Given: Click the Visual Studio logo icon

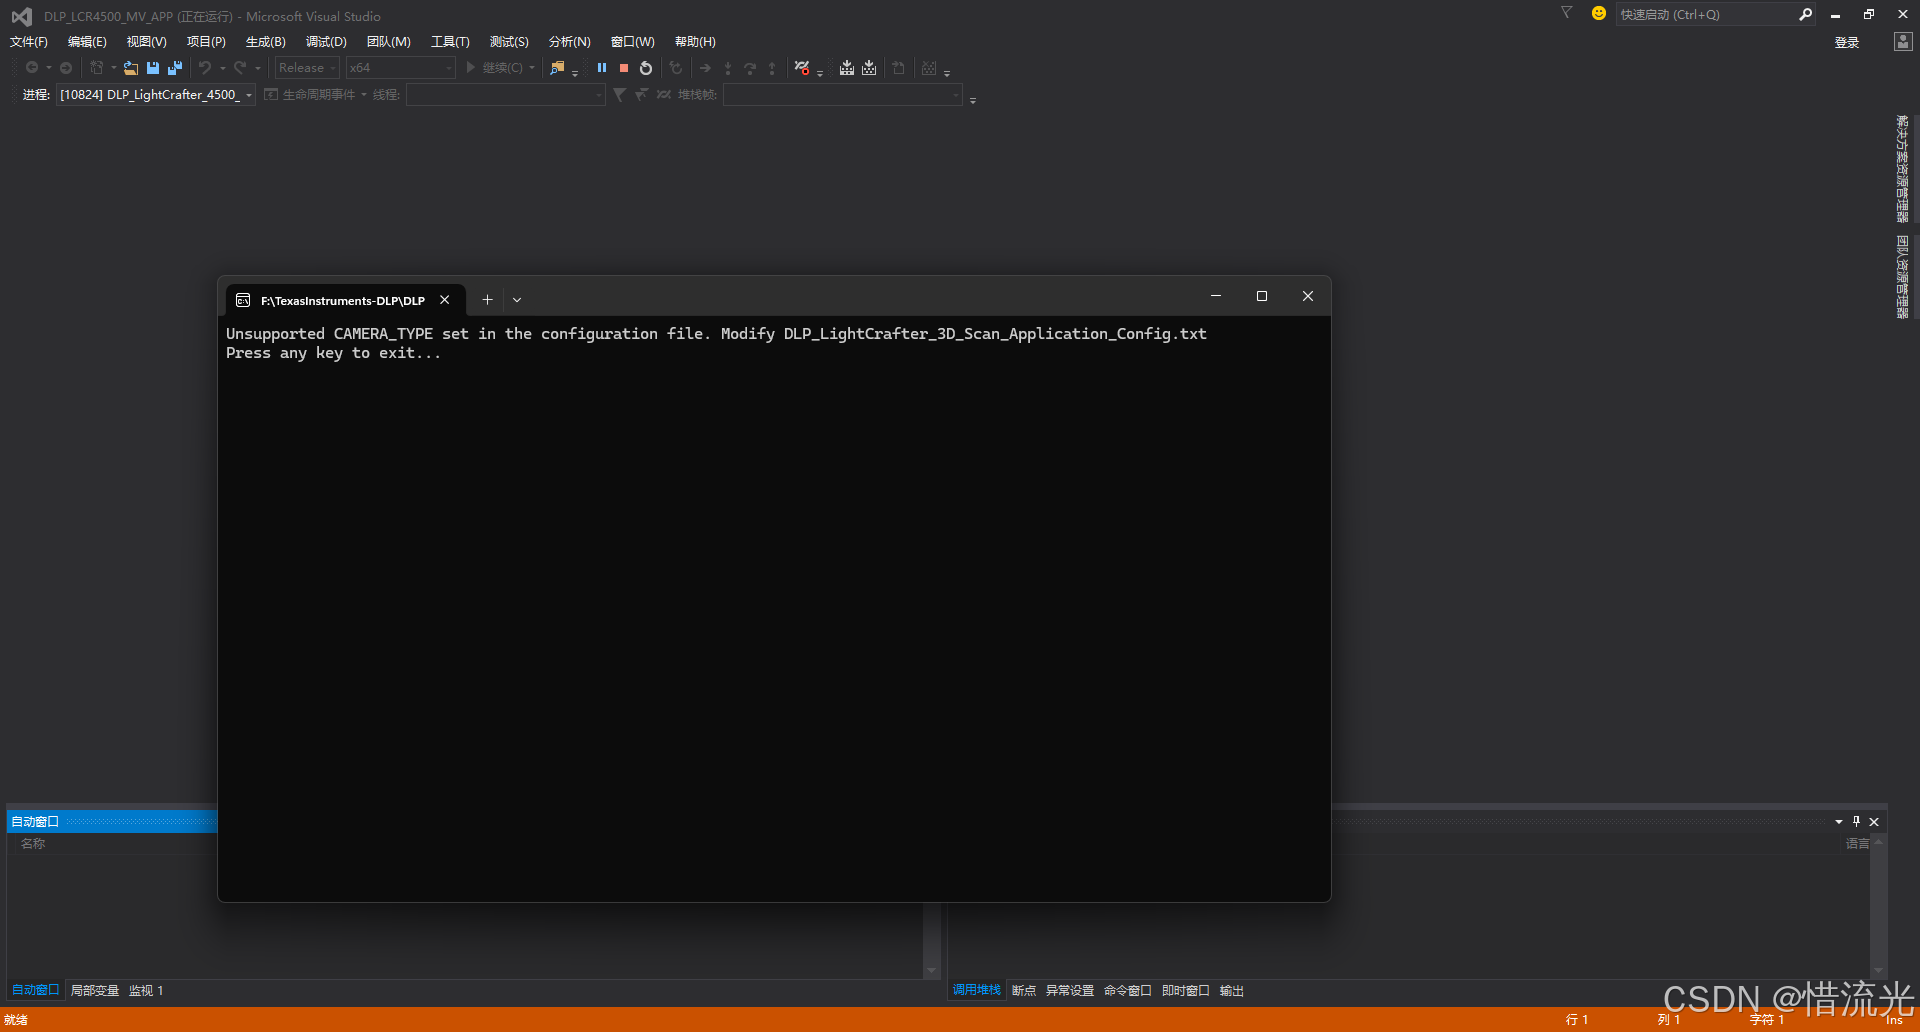Looking at the screenshot, I should tap(21, 16).
